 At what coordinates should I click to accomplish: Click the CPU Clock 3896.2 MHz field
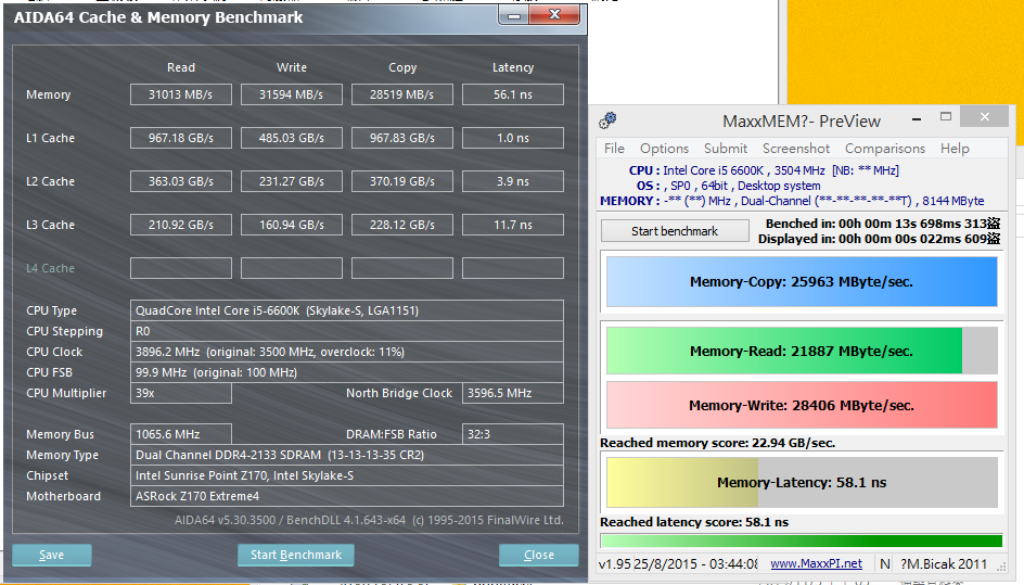point(347,352)
